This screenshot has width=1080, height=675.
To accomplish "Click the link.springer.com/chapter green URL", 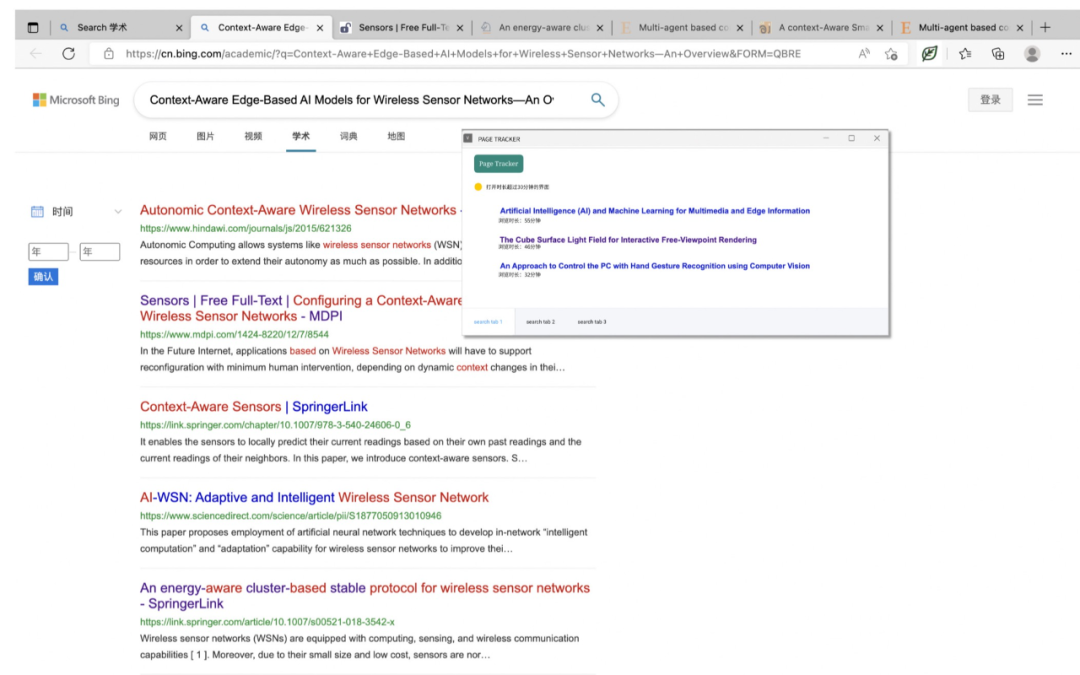I will coord(275,425).
